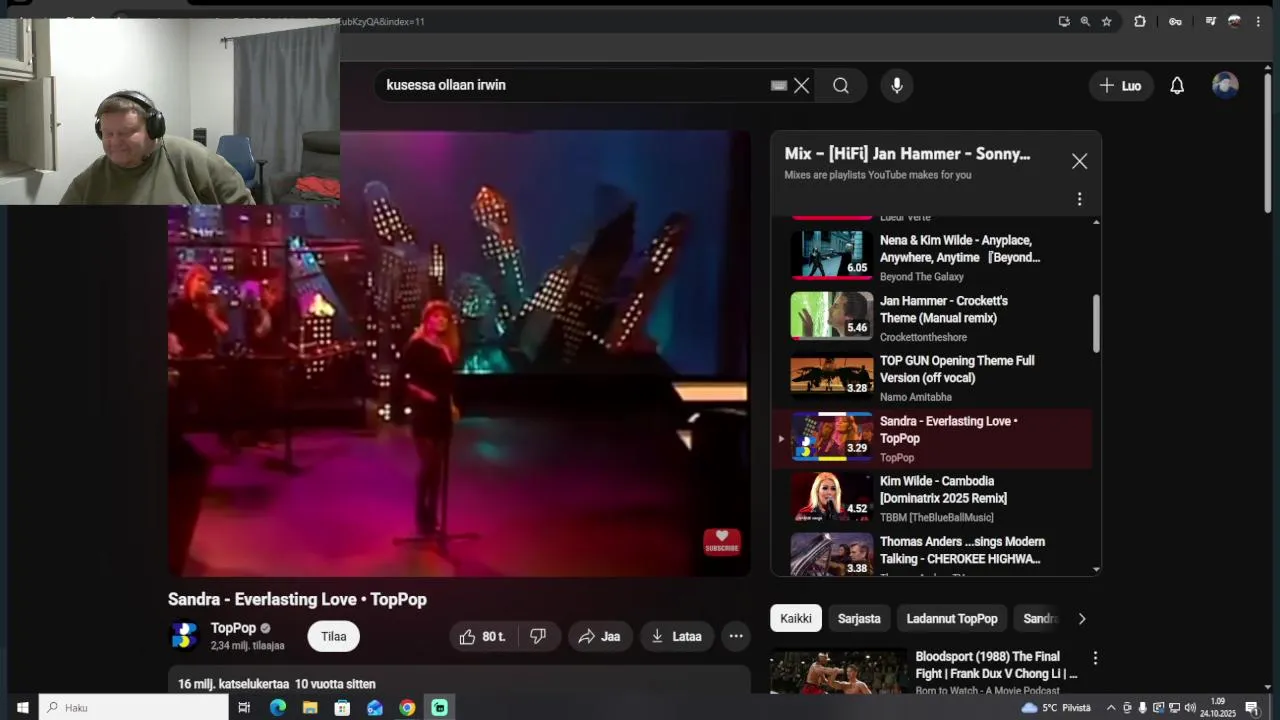Click the playlist scroll up arrow

tap(1096, 221)
